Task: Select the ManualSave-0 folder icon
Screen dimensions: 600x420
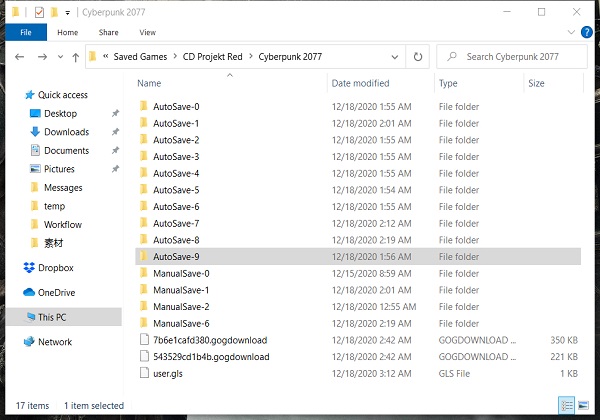Action: pyautogui.click(x=144, y=273)
